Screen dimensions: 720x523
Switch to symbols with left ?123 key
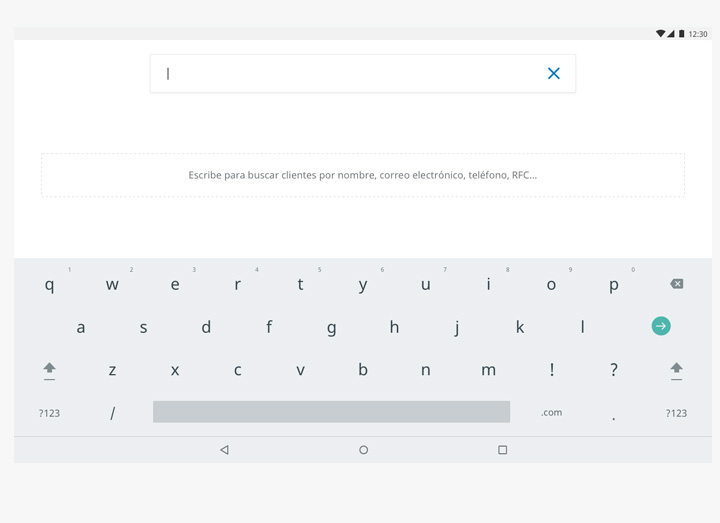pyautogui.click(x=49, y=413)
